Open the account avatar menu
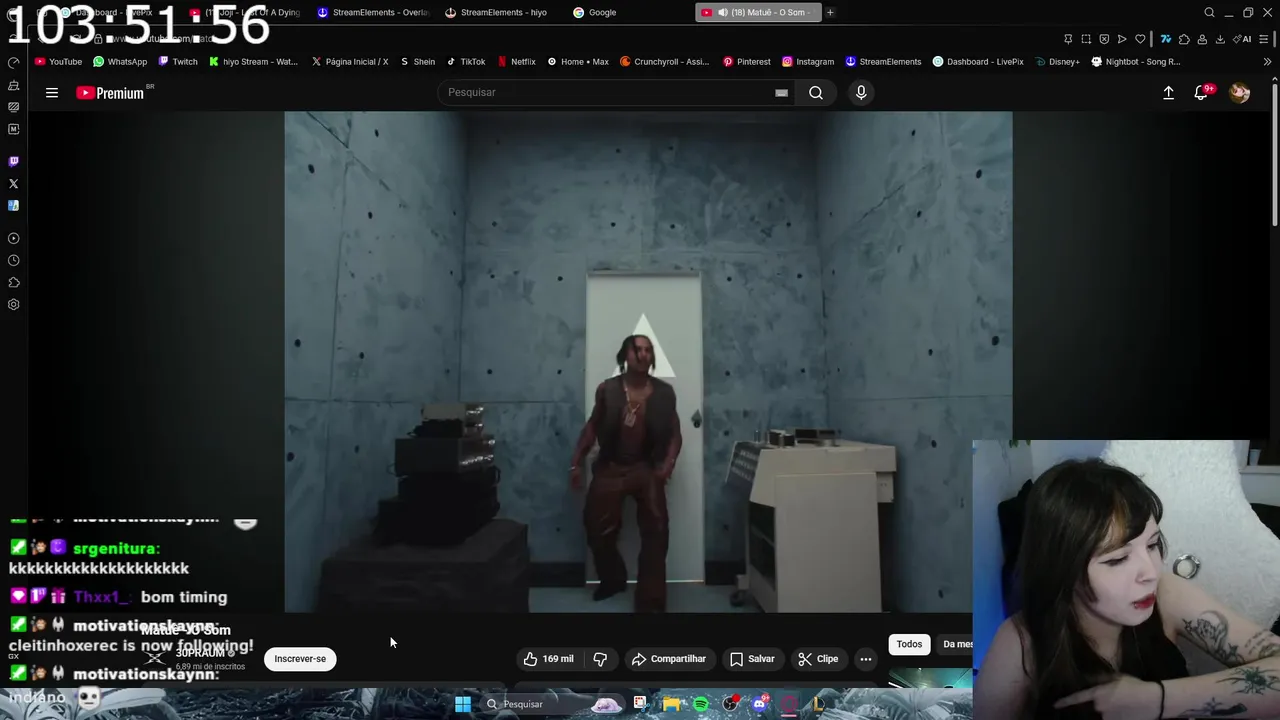This screenshot has width=1280, height=720. pos(1239,93)
